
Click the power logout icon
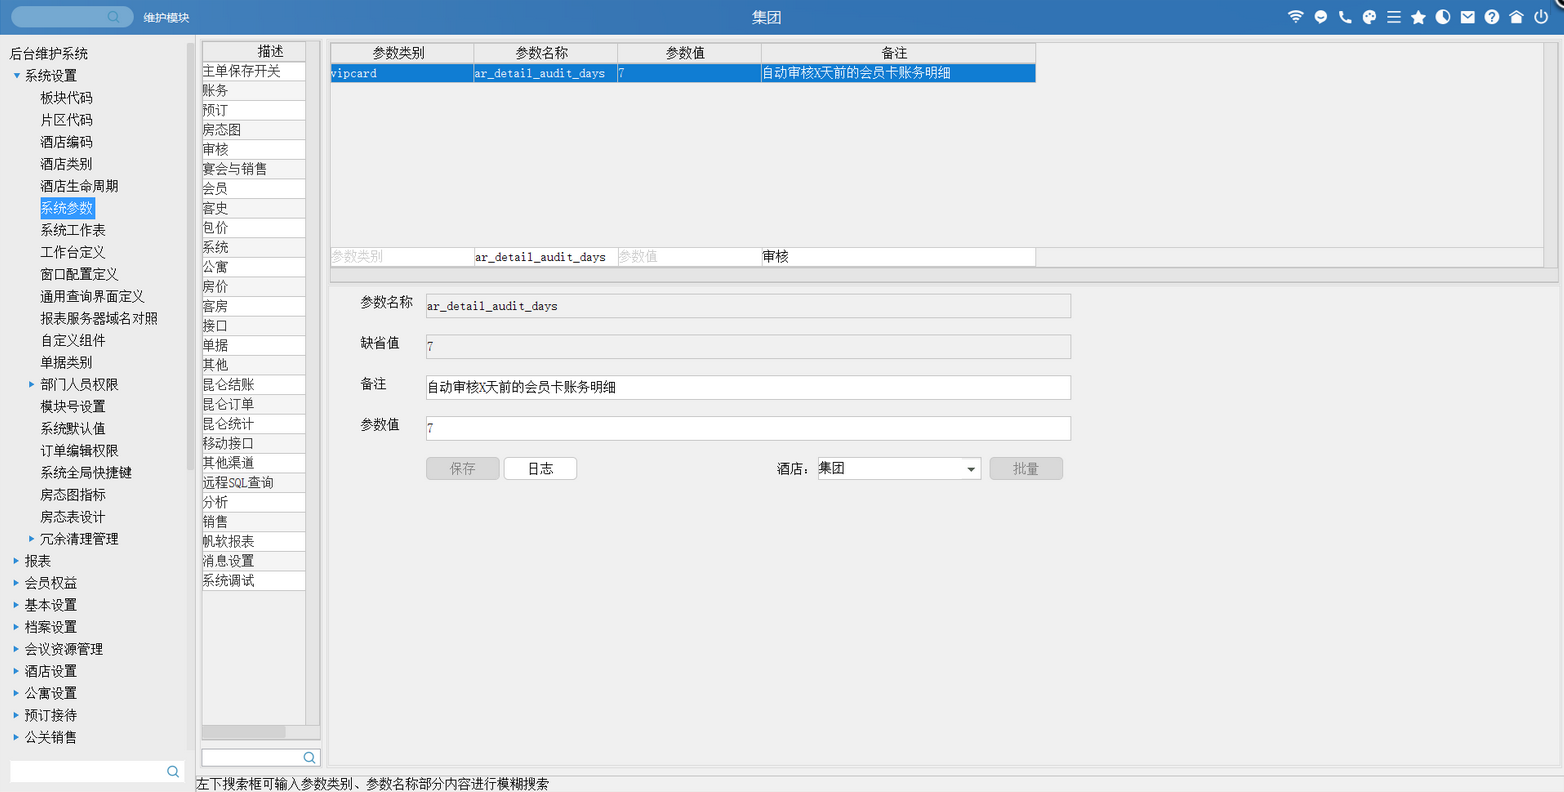coord(1541,17)
